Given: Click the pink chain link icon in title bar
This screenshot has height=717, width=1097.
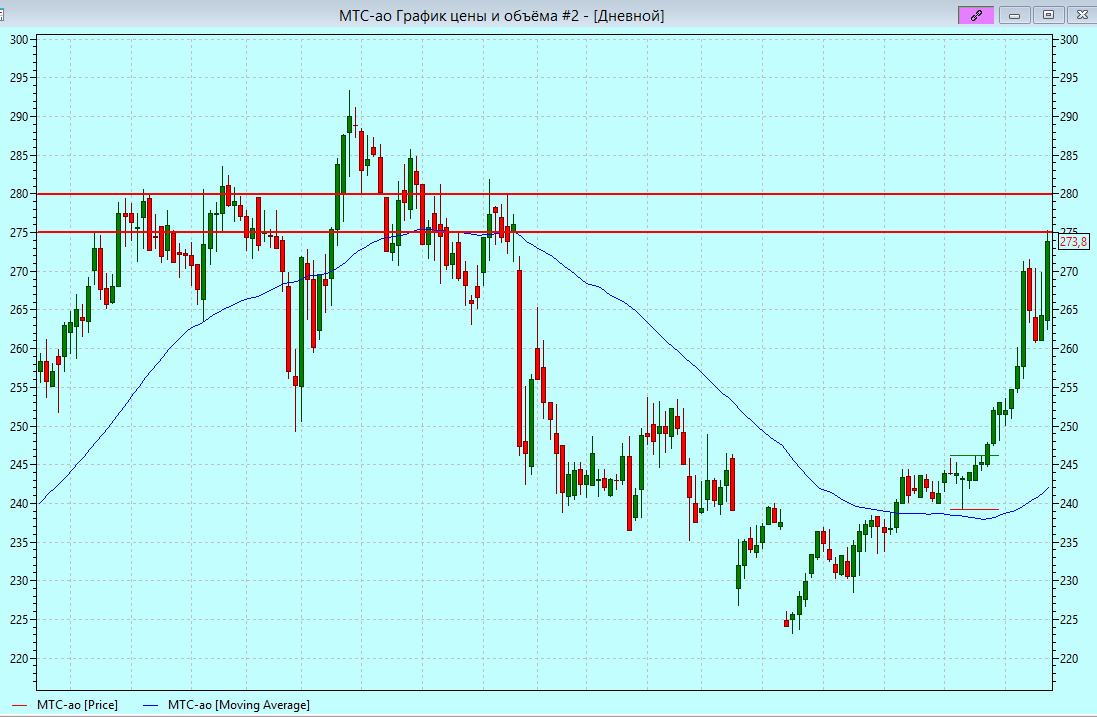Looking at the screenshot, I should click(x=976, y=15).
